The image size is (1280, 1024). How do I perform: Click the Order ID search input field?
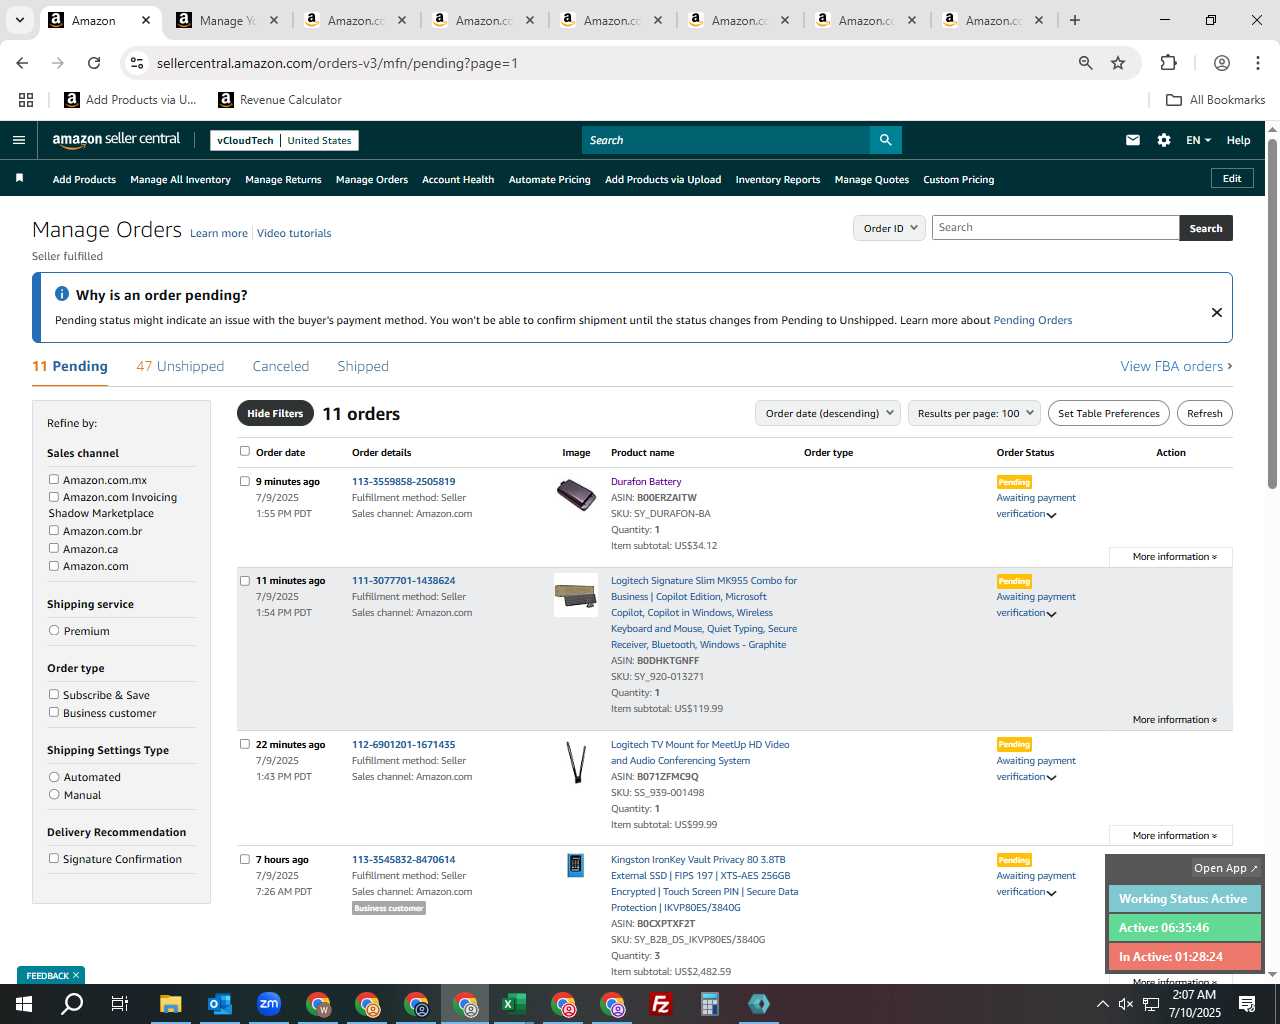click(1055, 228)
